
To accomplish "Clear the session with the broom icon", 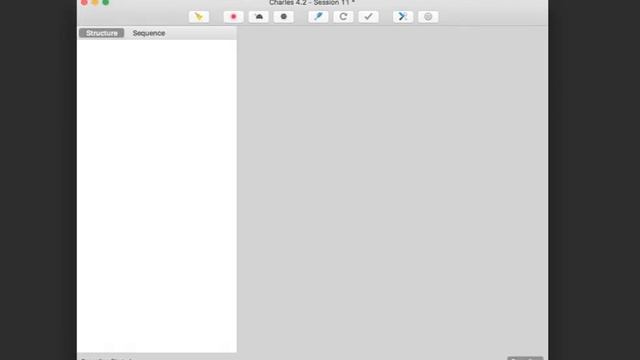I will pyautogui.click(x=199, y=17).
